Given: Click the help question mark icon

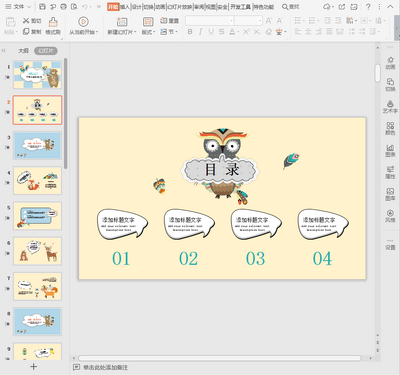Looking at the screenshot, I should point(368,7).
